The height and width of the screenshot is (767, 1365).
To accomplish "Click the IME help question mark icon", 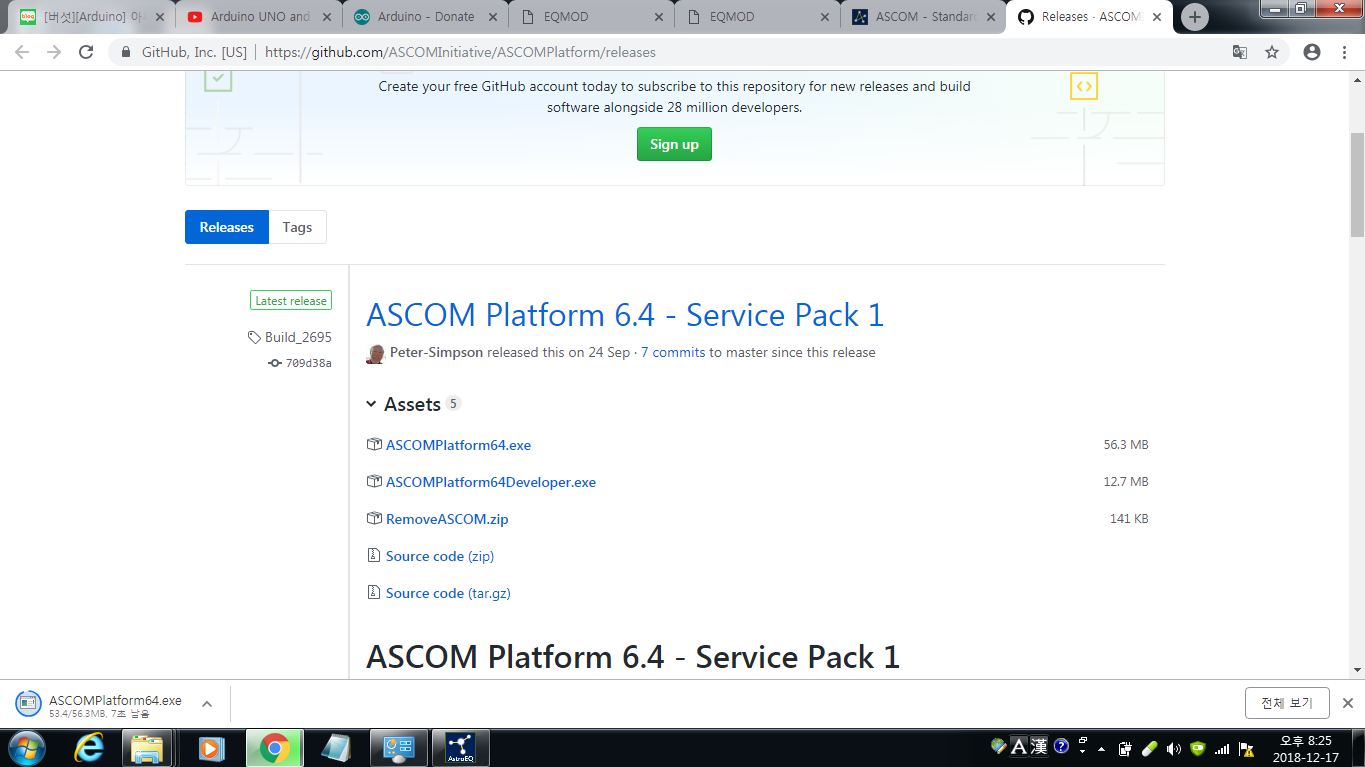I will pos(1061,746).
